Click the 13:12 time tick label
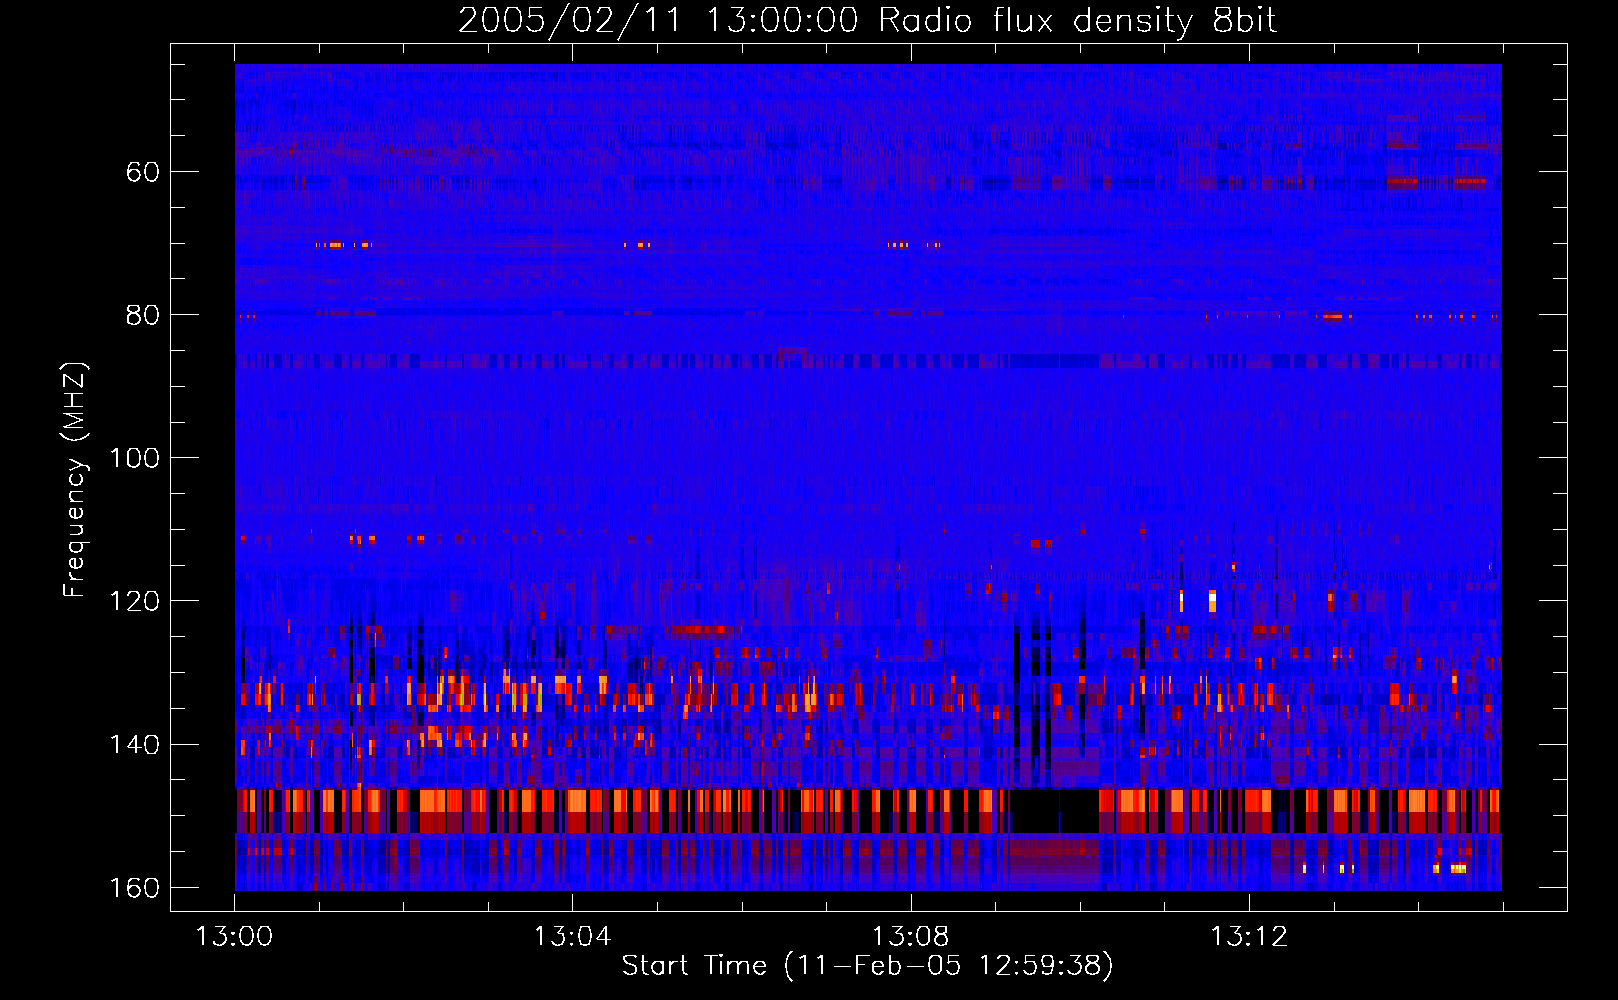The width and height of the screenshot is (1618, 1000). click(1249, 937)
